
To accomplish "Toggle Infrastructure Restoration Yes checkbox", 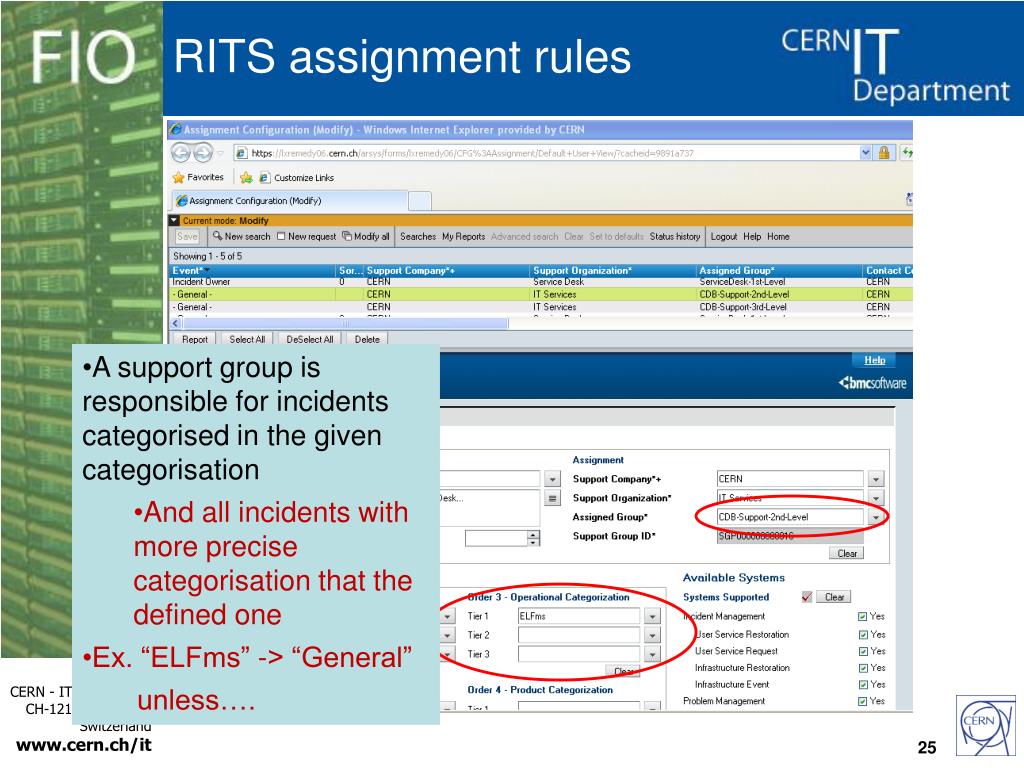I will [x=863, y=668].
